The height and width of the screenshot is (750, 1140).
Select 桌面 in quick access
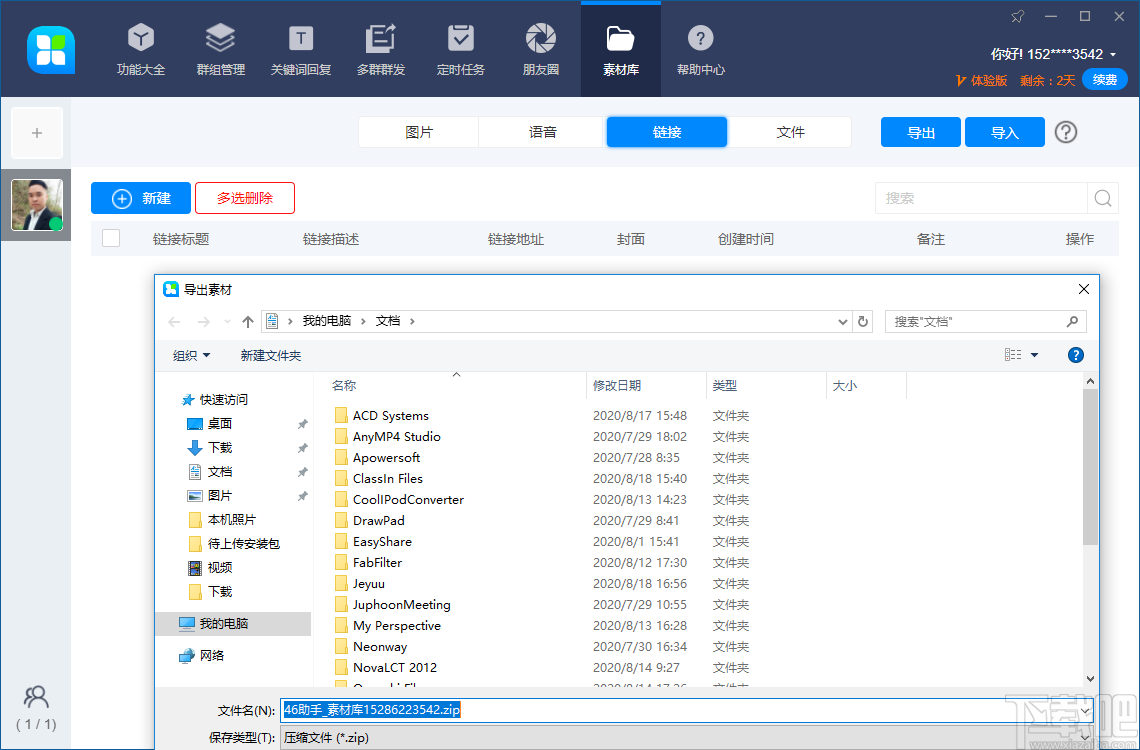(x=220, y=424)
